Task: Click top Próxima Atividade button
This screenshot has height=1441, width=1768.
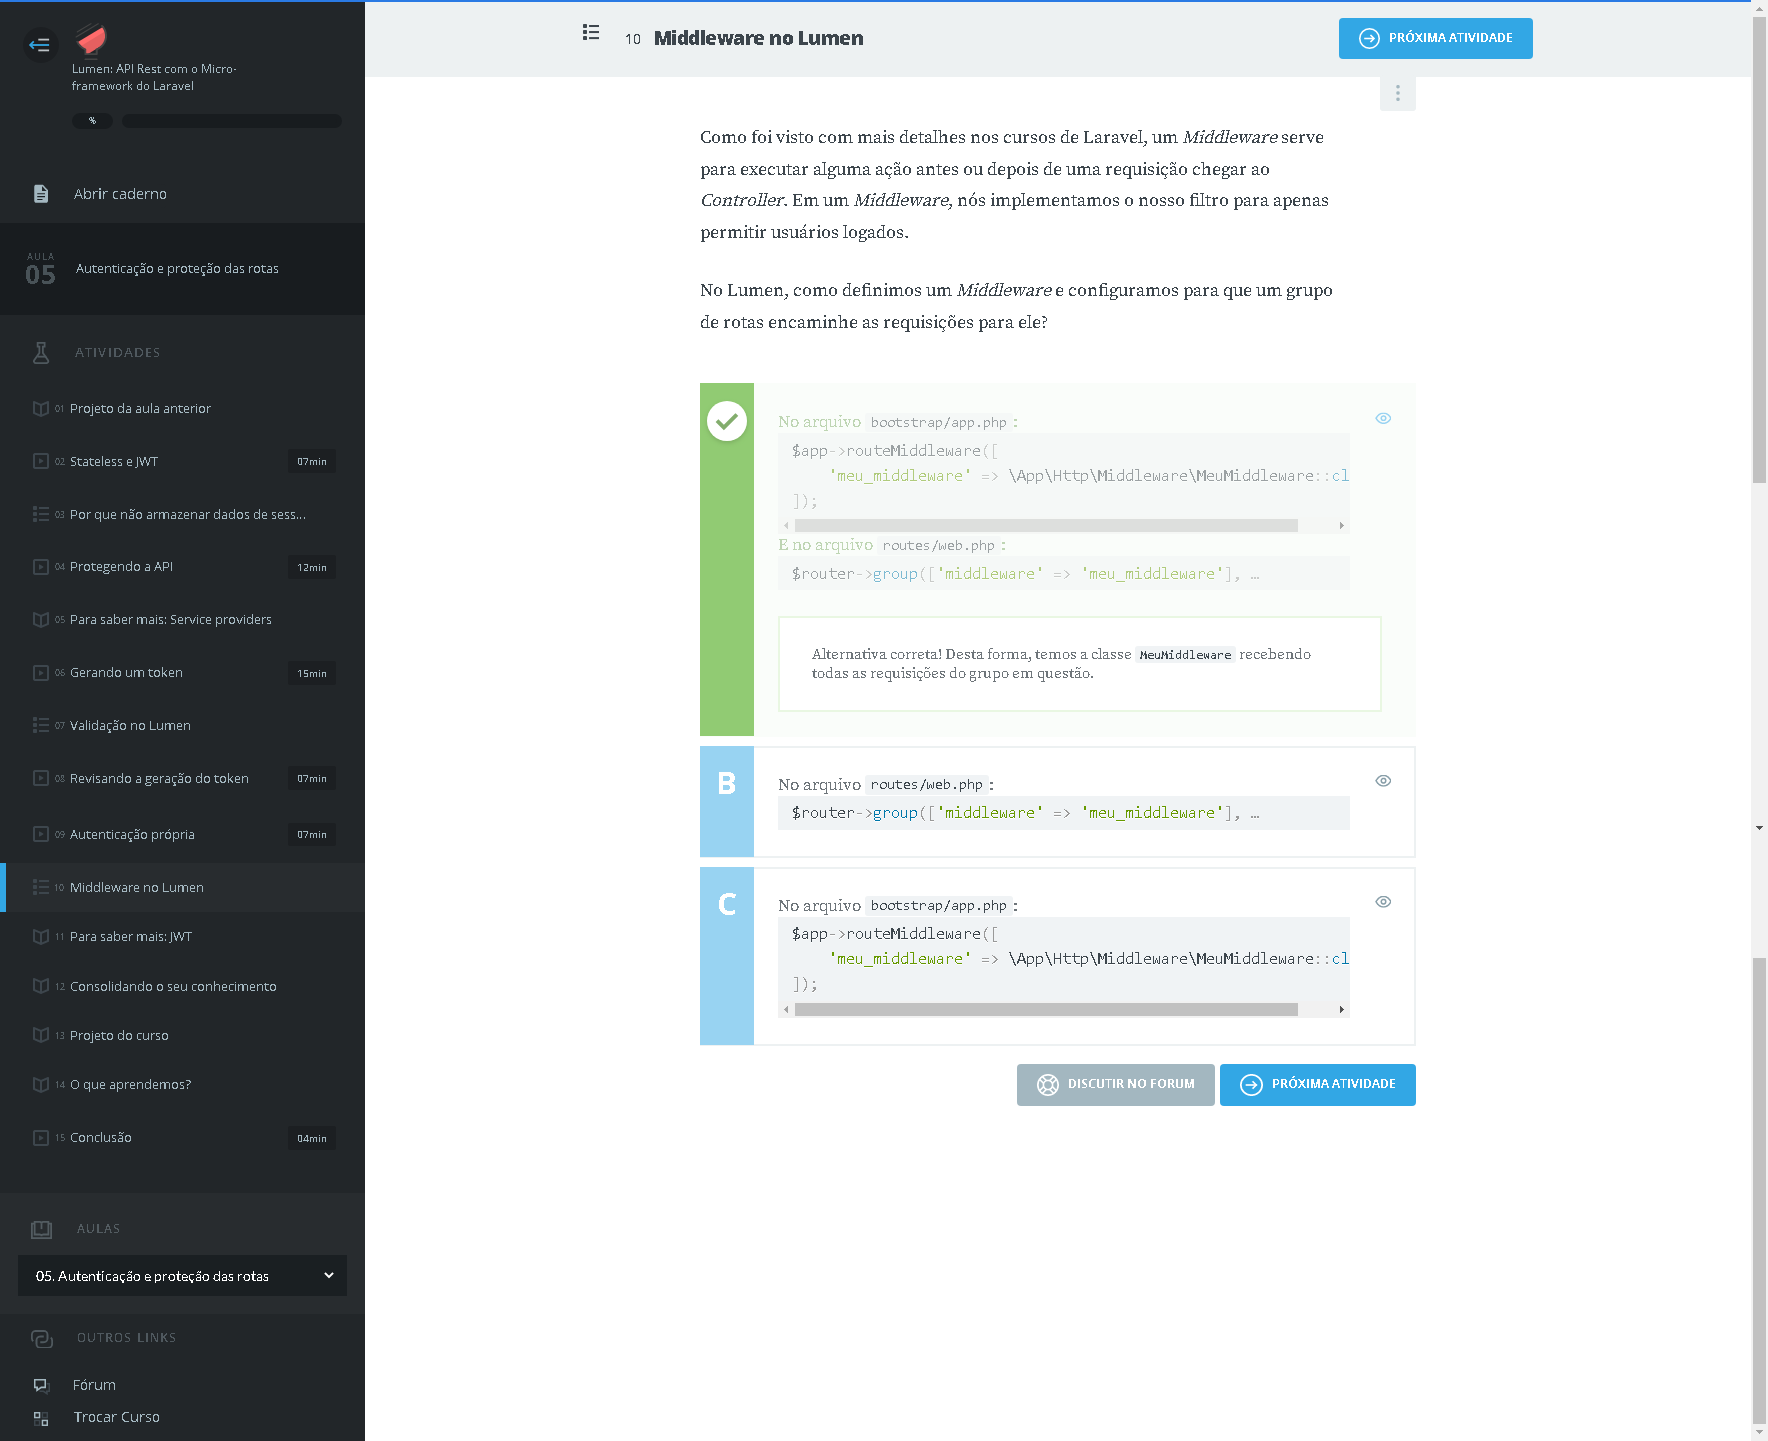Action: [1435, 38]
